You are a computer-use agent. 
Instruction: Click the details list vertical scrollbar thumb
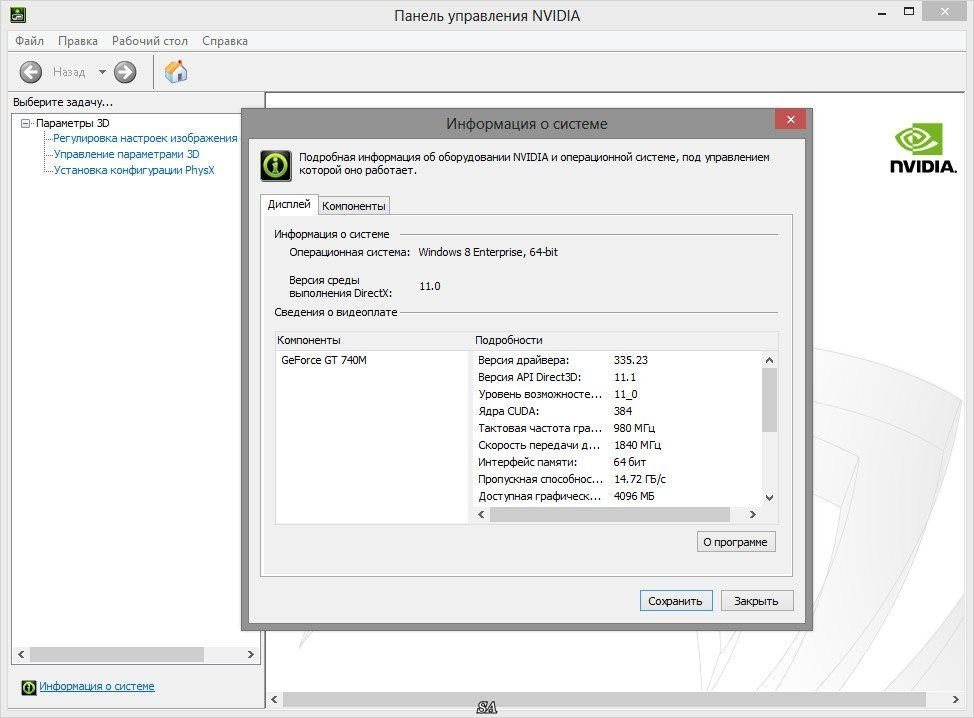click(769, 400)
